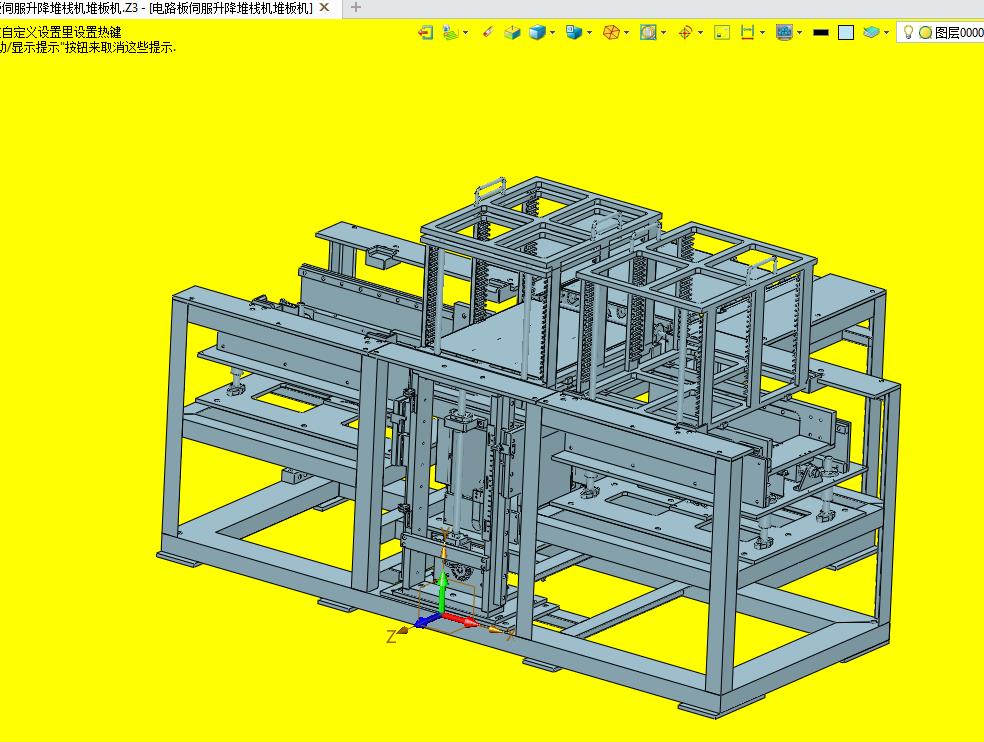Screen dimensions: 984x742
Task: Select the blue shaded cube display icon
Action: [537, 33]
